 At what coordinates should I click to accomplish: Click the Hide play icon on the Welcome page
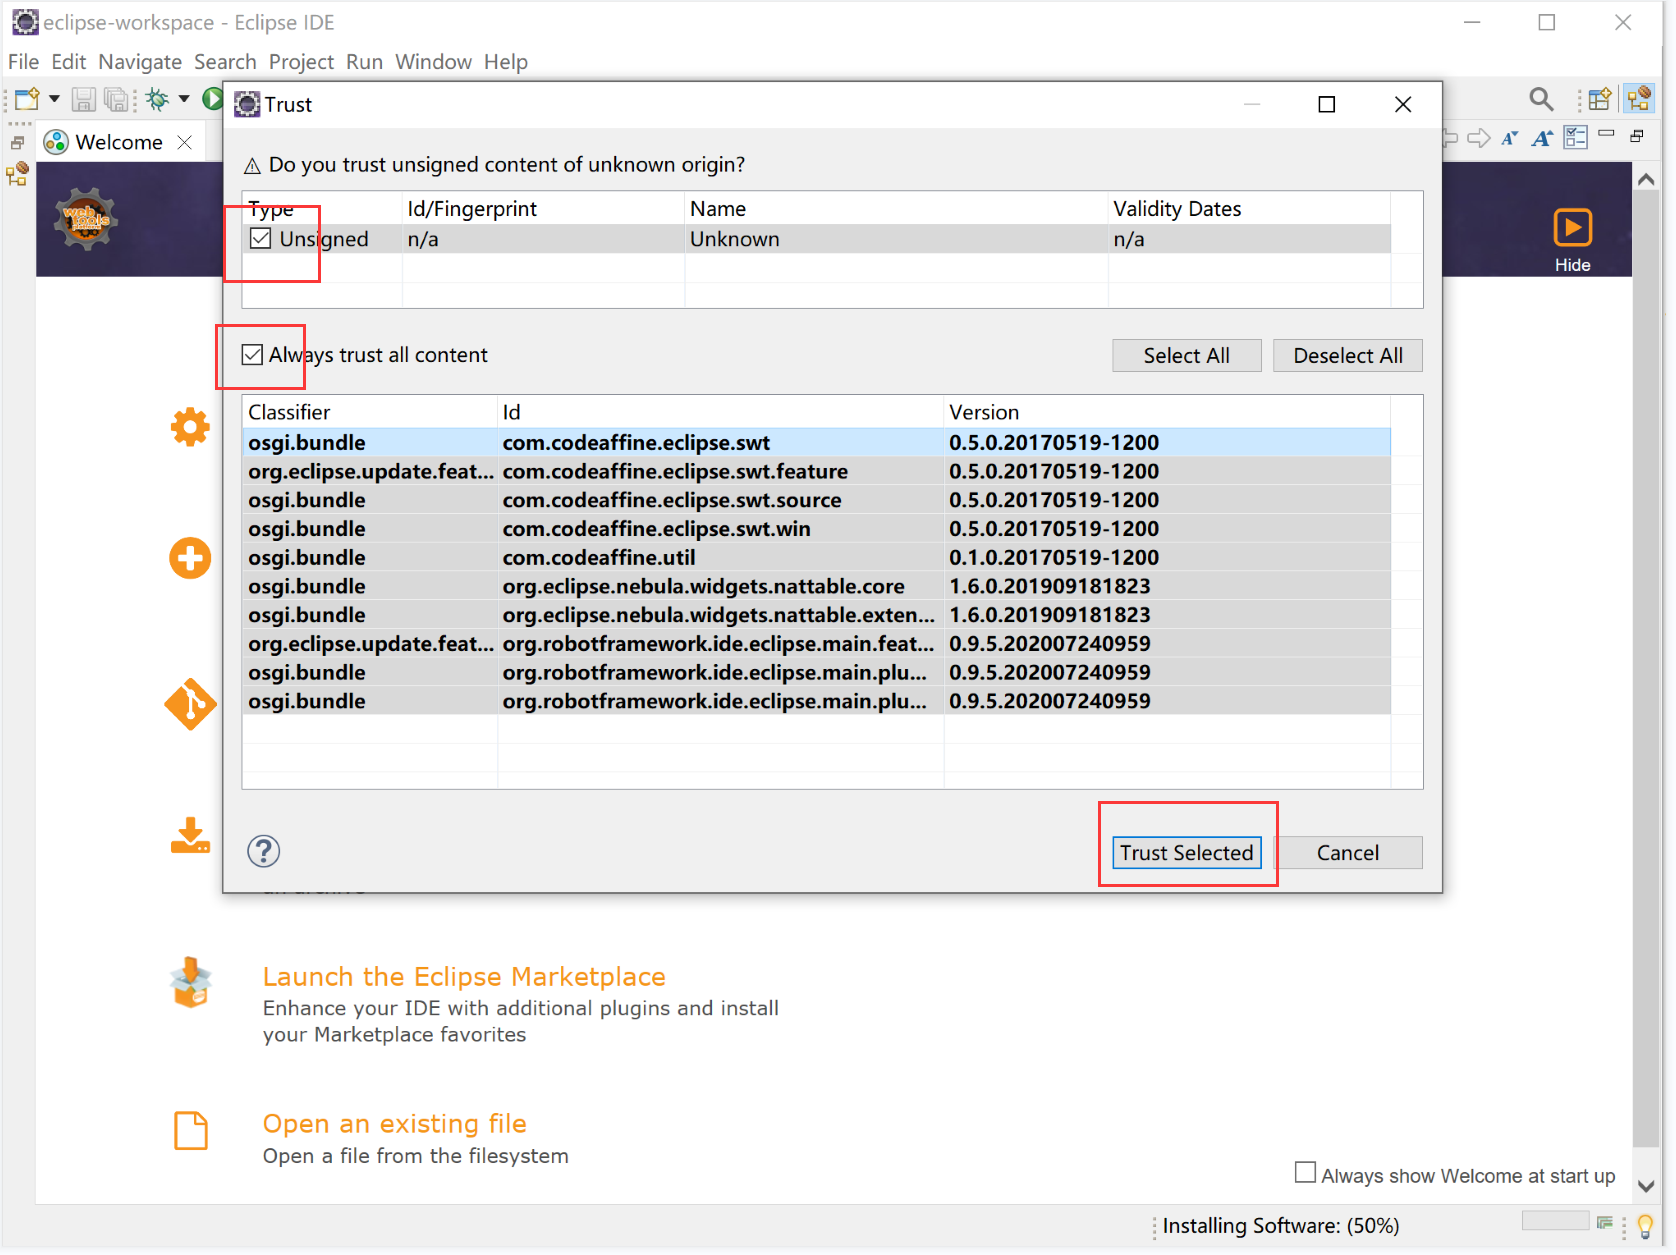coord(1572,227)
